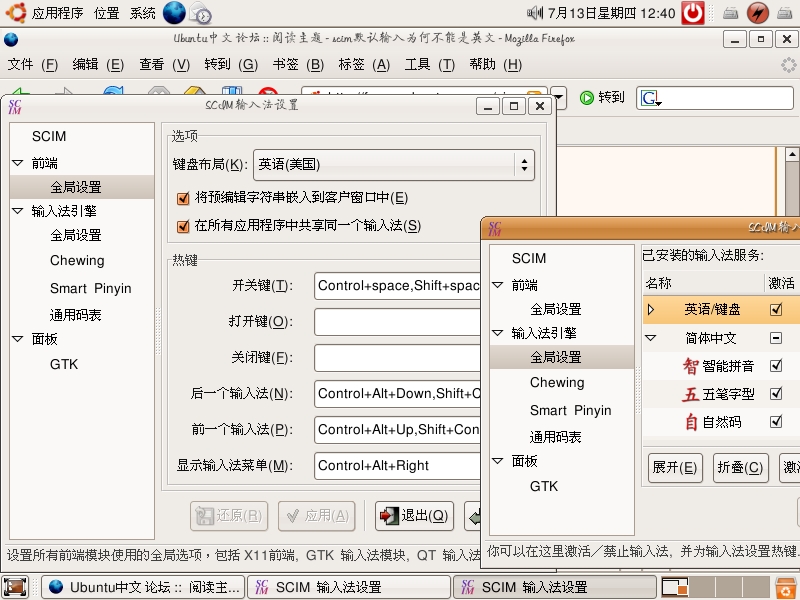Open the 键盘布局 combo box
This screenshot has height=600, width=800.
pos(394,165)
